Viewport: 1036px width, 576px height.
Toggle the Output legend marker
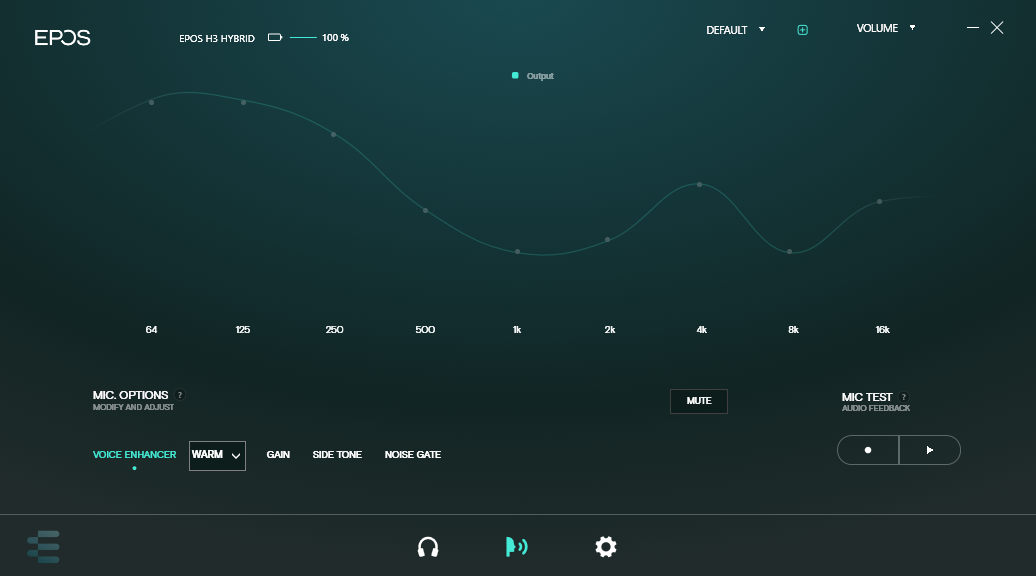tap(515, 76)
